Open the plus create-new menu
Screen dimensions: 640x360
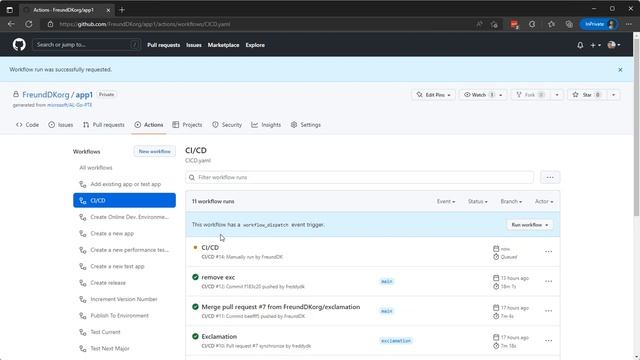tap(595, 45)
